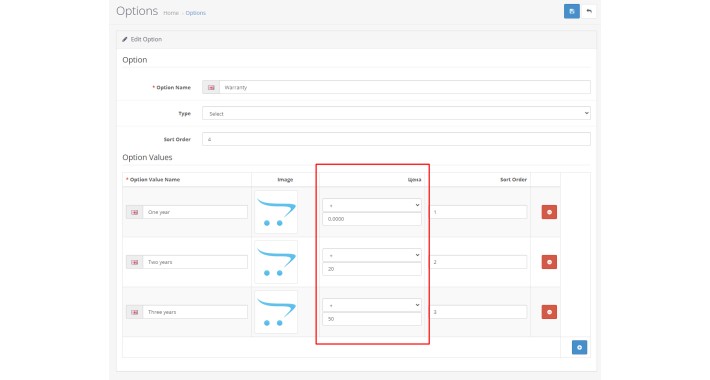The image size is (710, 380).
Task: Open price prefix dropdown for Three years
Action: pos(372,305)
